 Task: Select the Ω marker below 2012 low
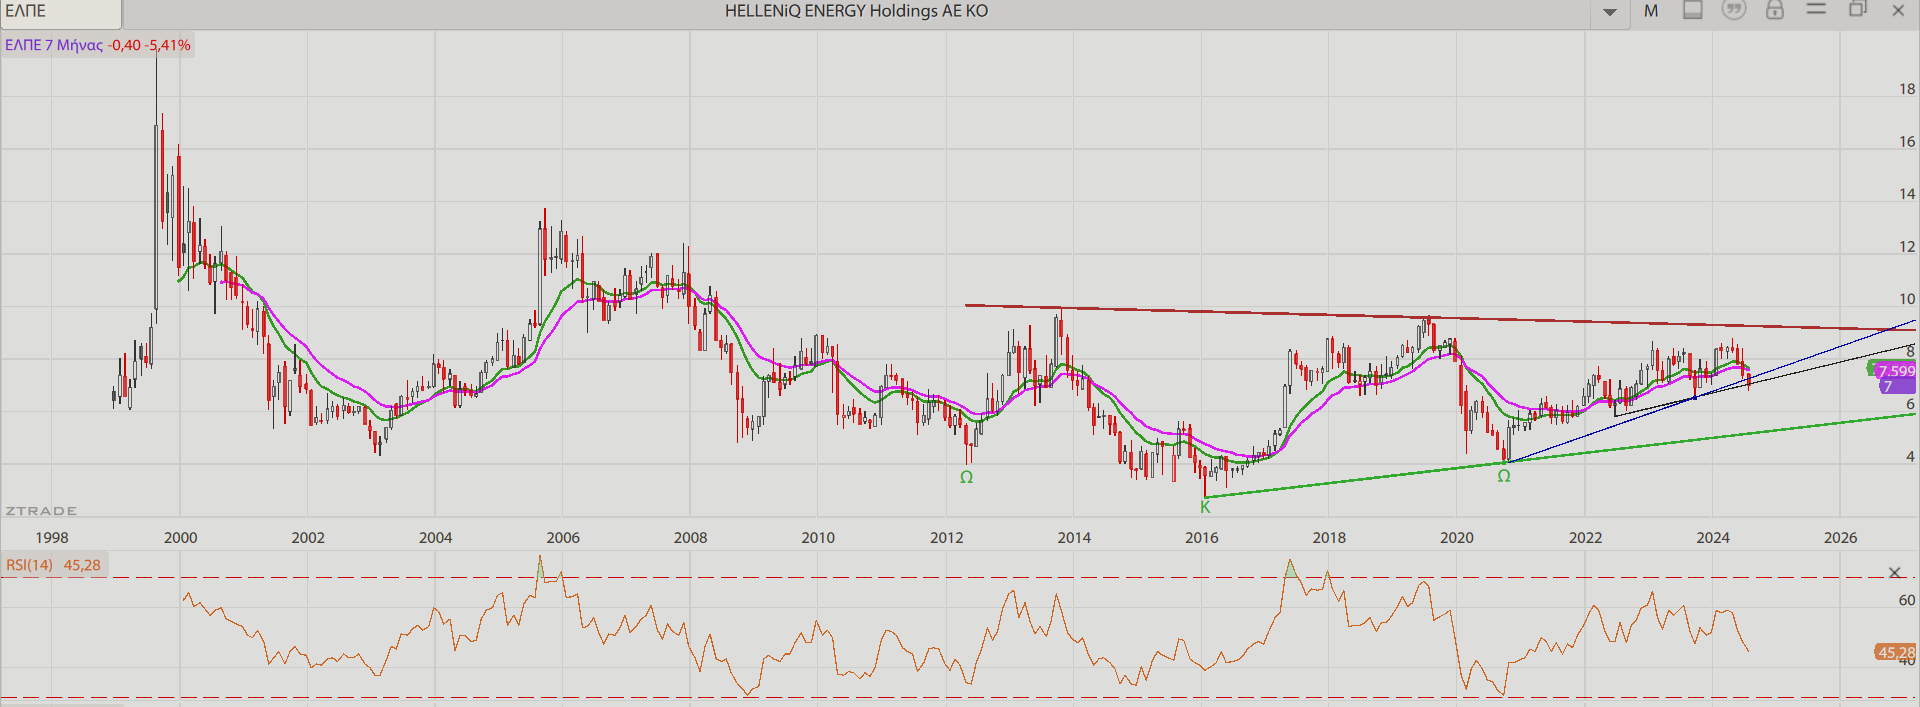tap(966, 477)
